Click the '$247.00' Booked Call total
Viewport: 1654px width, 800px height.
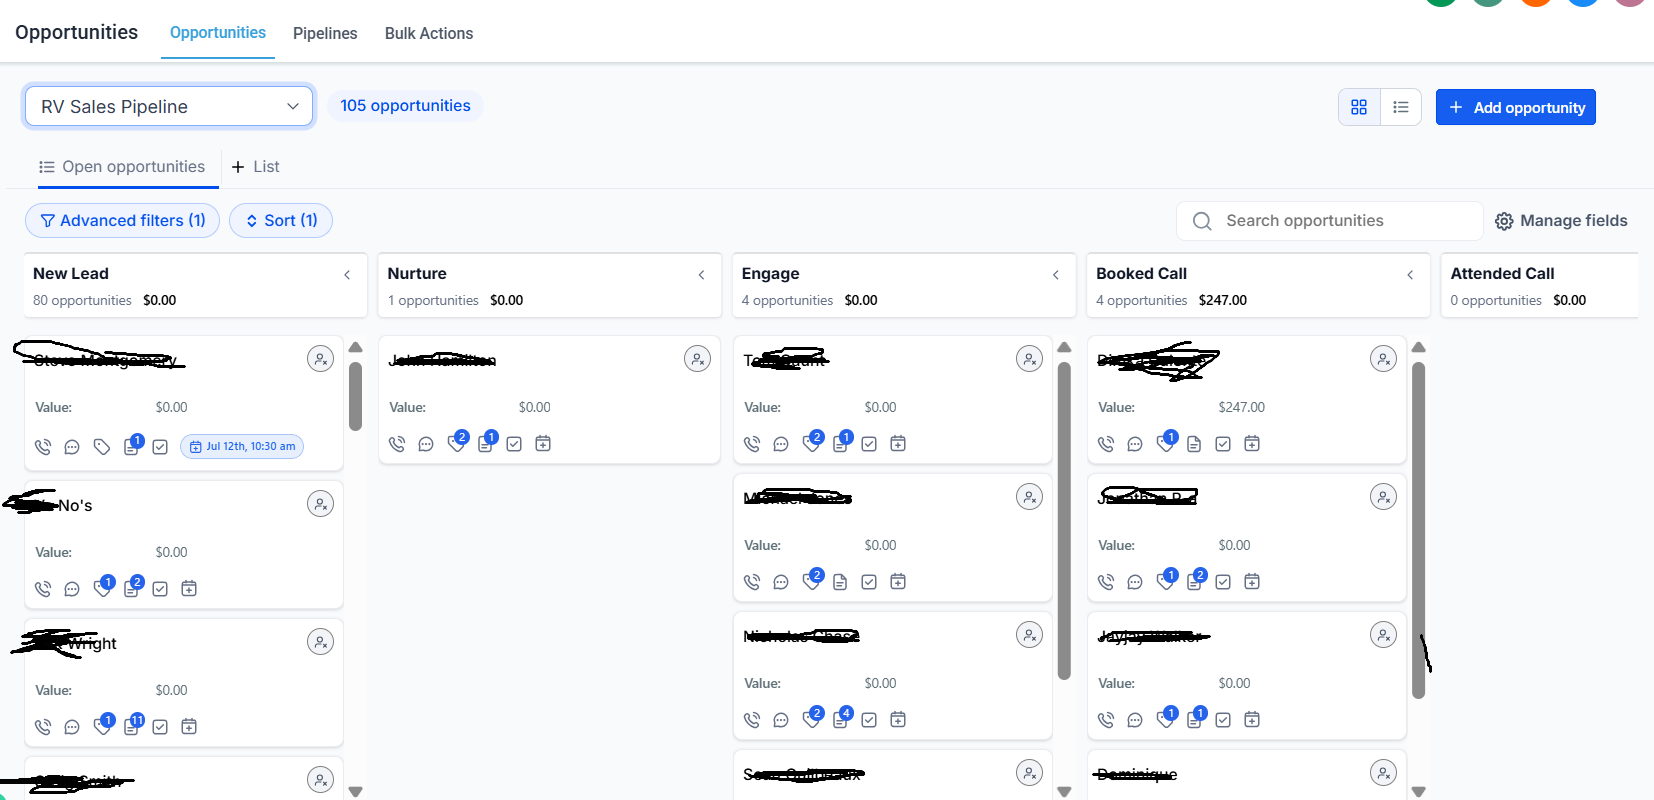(x=1223, y=300)
